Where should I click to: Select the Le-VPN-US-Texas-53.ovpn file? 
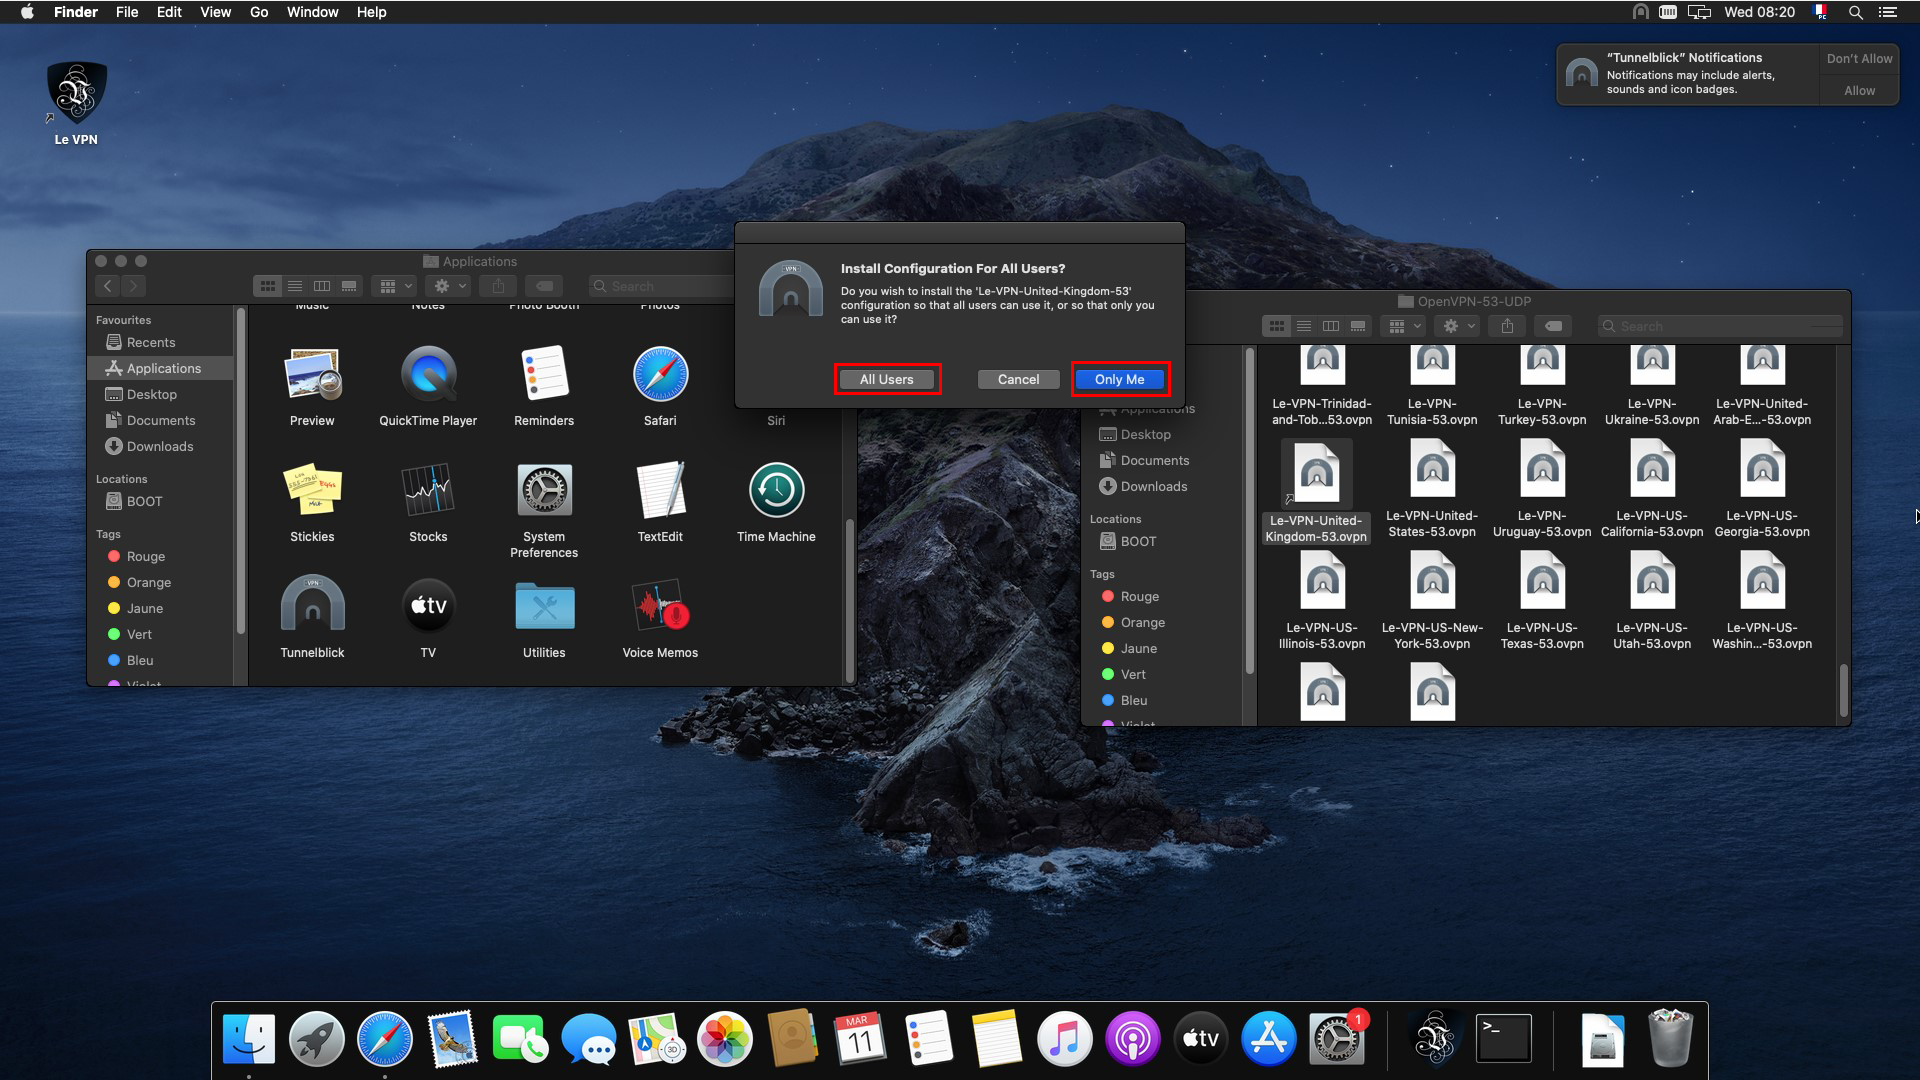pos(1542,582)
